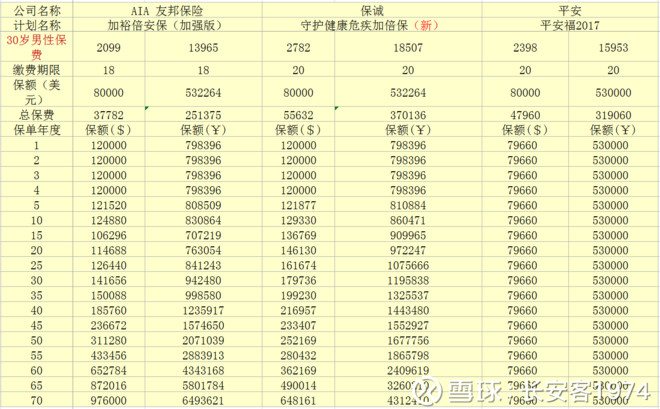Screen dimensions: 660x409
Task: Select the 缴费期限 row label
Action: (x=37, y=69)
